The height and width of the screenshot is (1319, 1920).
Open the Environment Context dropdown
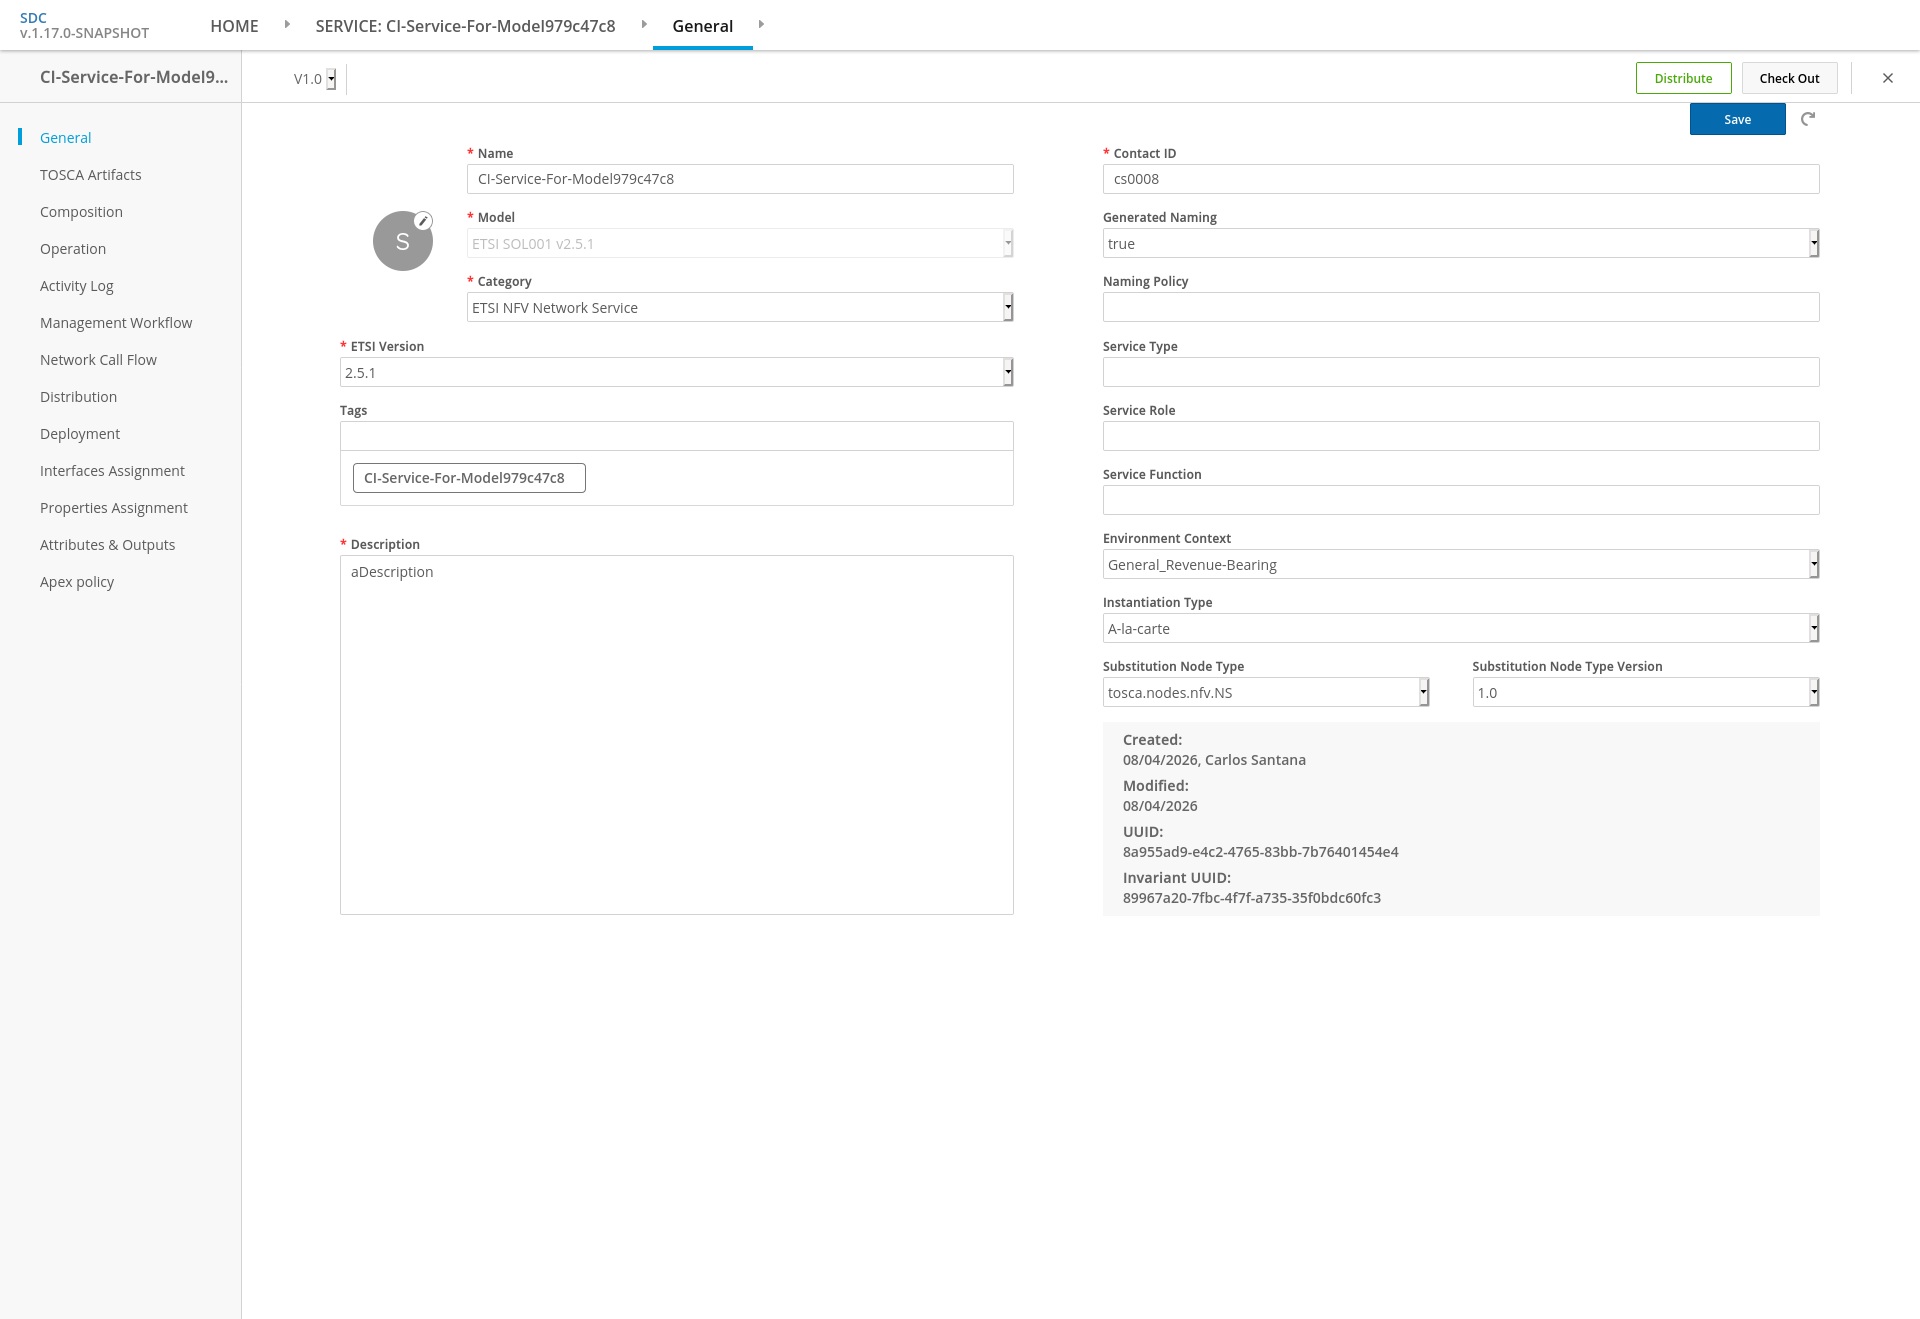(x=1460, y=564)
